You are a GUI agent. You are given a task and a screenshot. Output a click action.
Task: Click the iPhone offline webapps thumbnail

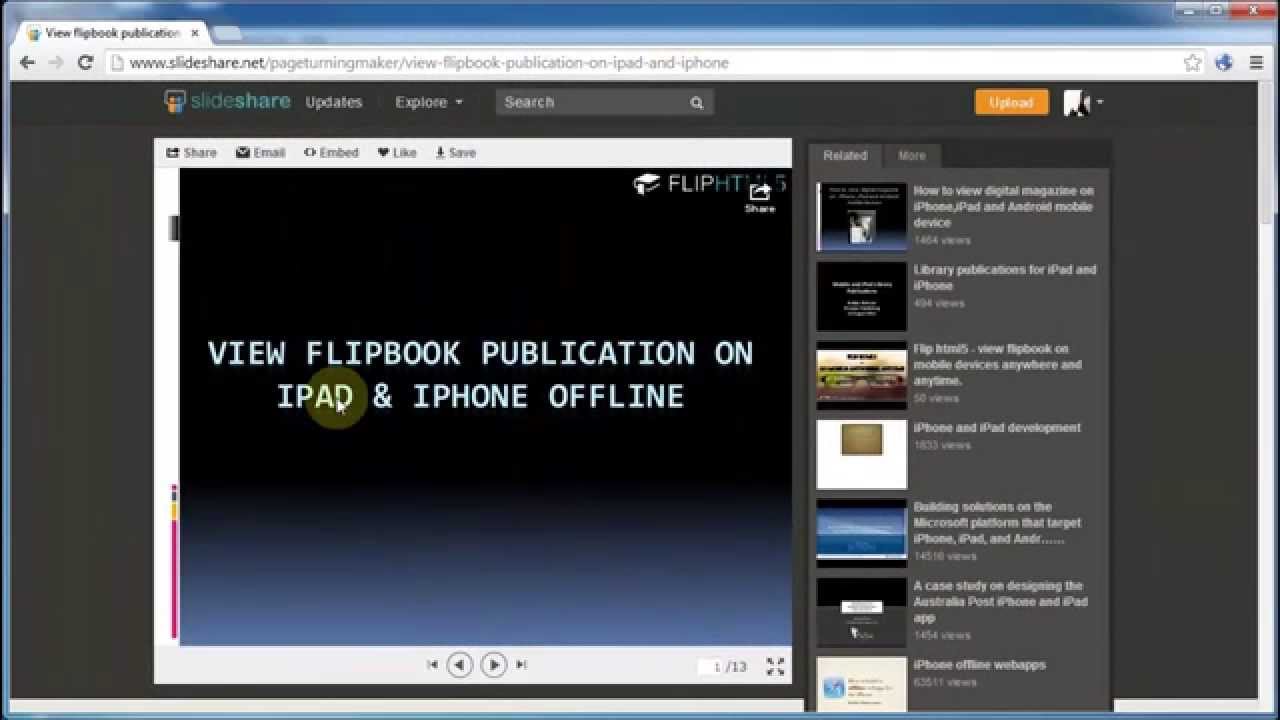click(861, 684)
